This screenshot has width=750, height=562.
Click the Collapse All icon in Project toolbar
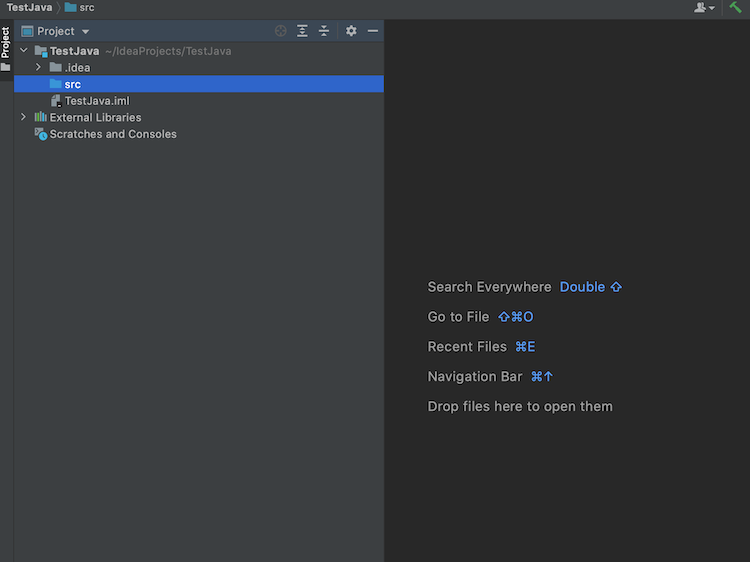tap(324, 31)
